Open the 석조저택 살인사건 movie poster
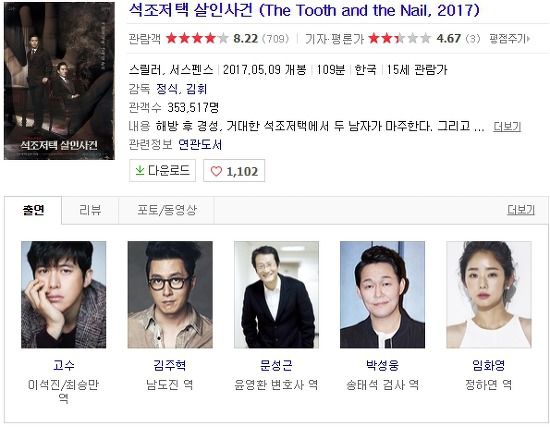This screenshot has width=550, height=427. (59, 81)
